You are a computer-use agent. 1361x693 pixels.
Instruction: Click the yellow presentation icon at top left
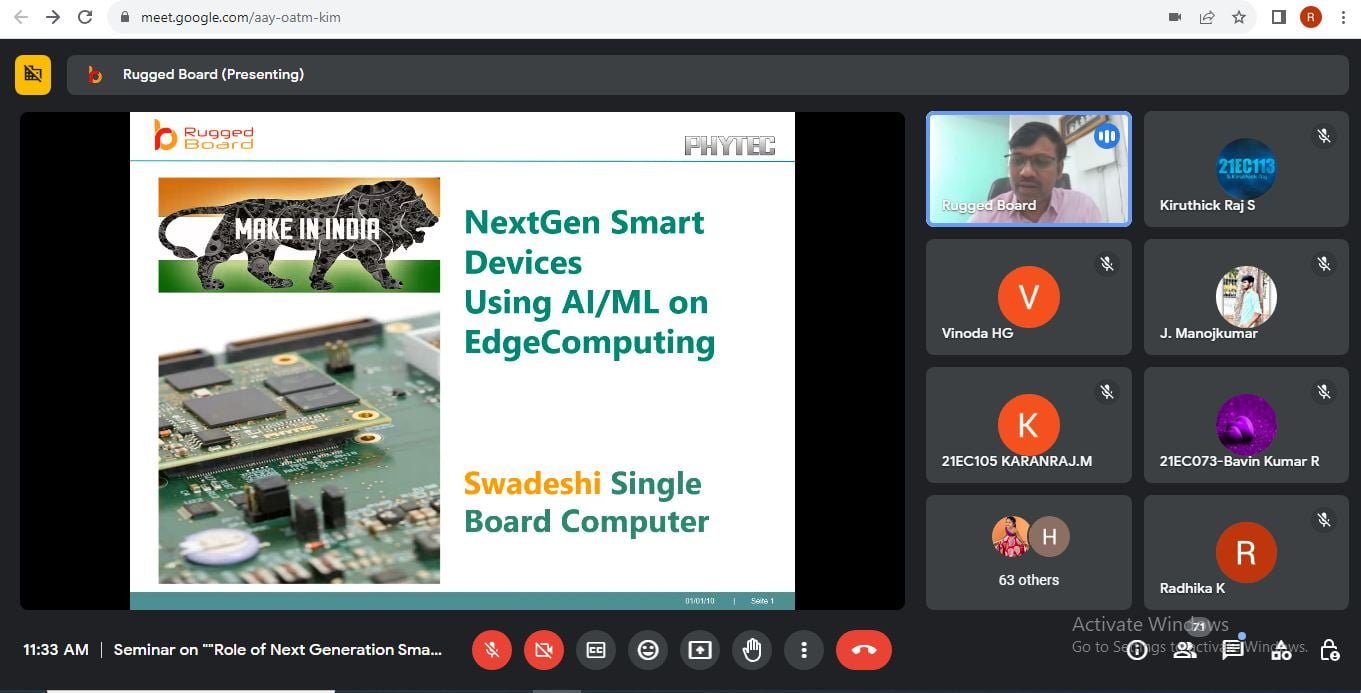pos(33,74)
